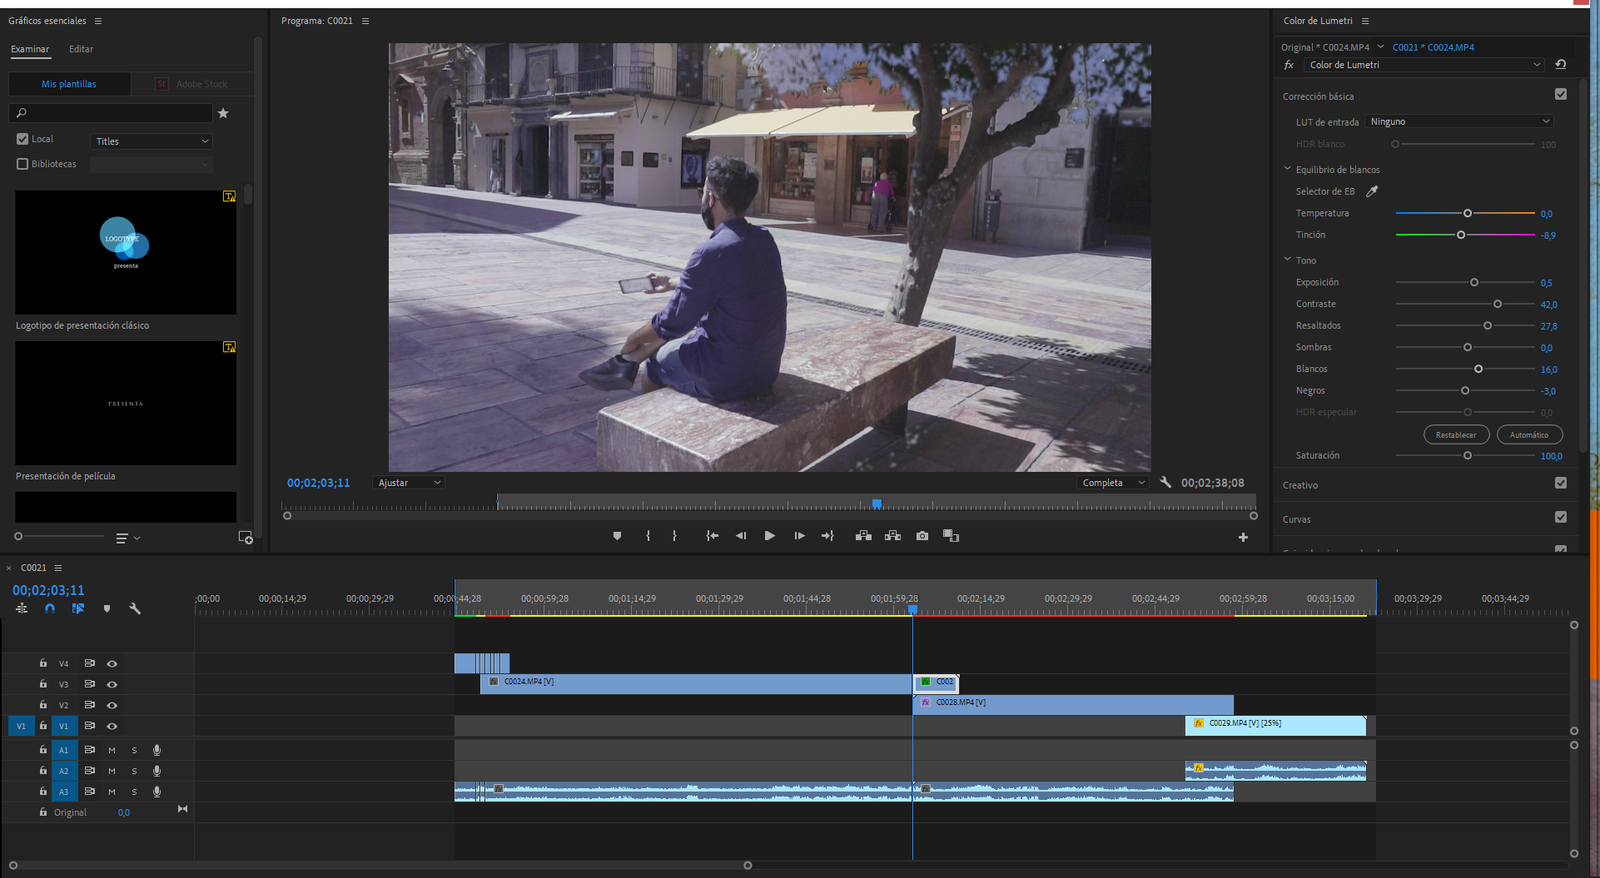1600x878 pixels.
Task: Collapse the Equilibrio de blancos section
Action: pos(1288,169)
